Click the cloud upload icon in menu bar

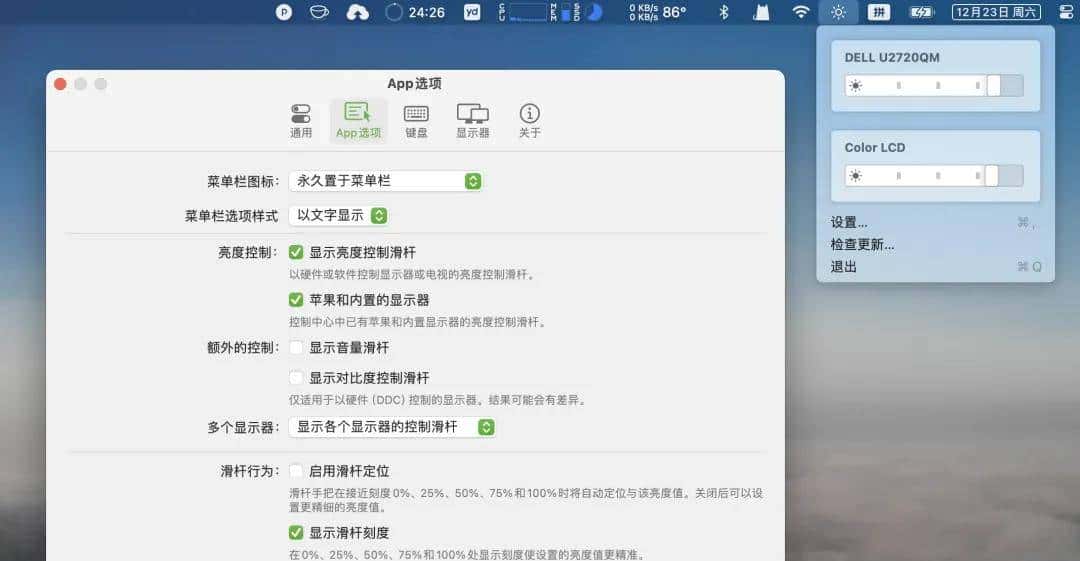point(357,12)
